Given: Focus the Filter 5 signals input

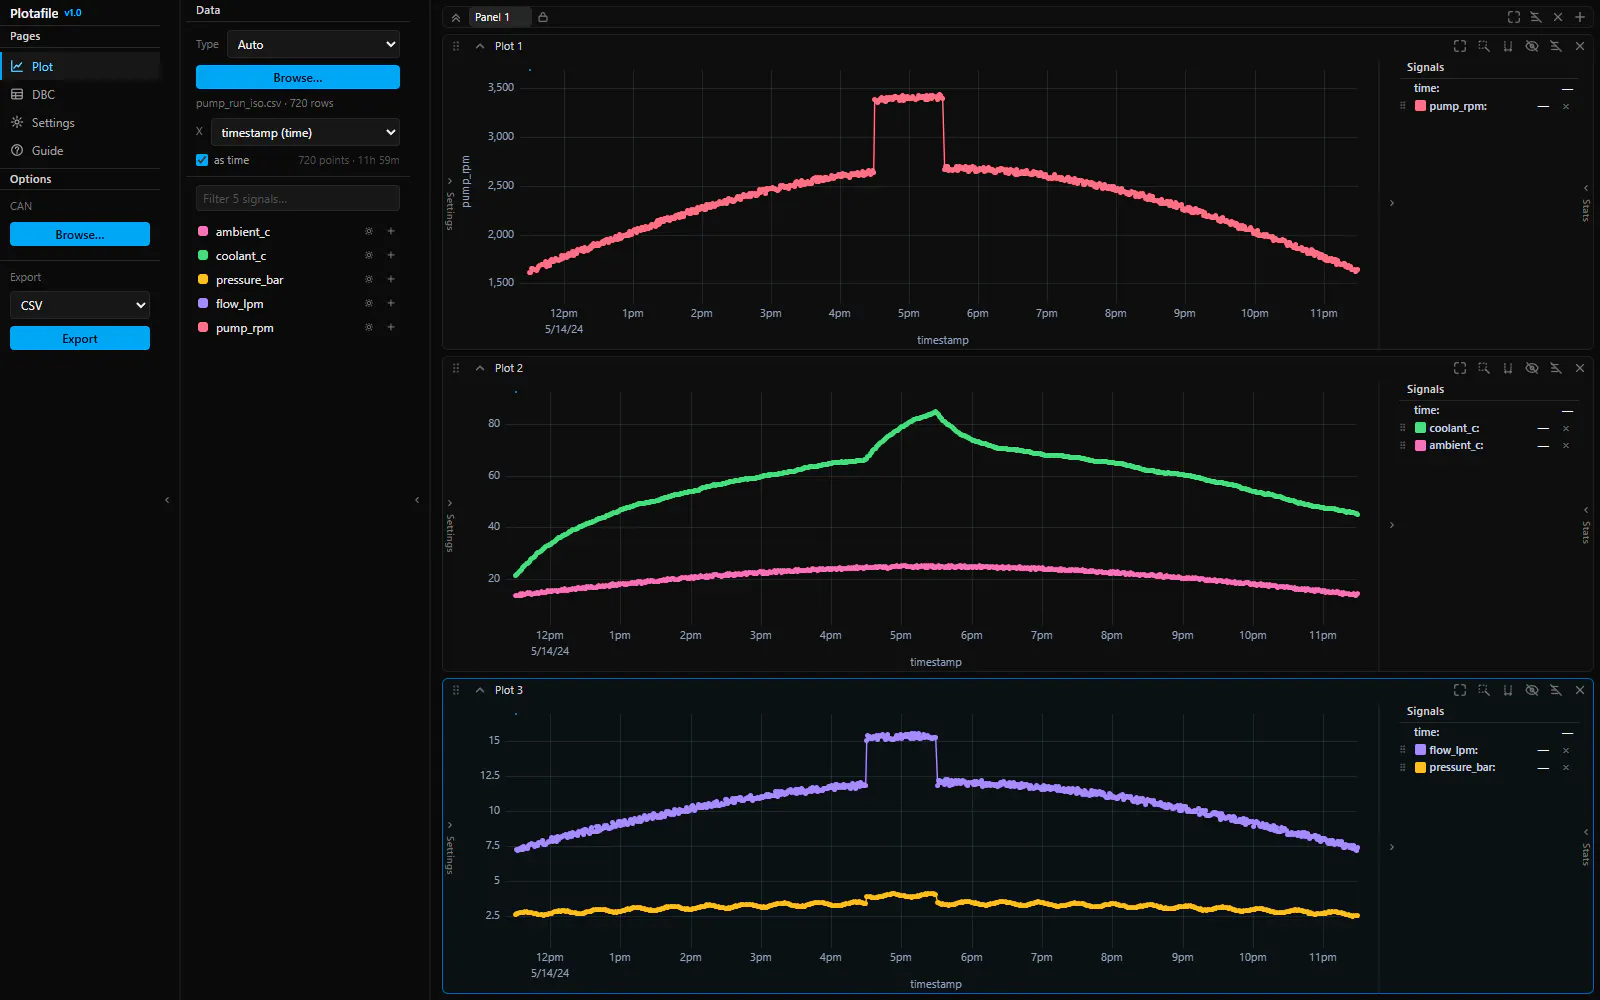Looking at the screenshot, I should click(298, 198).
